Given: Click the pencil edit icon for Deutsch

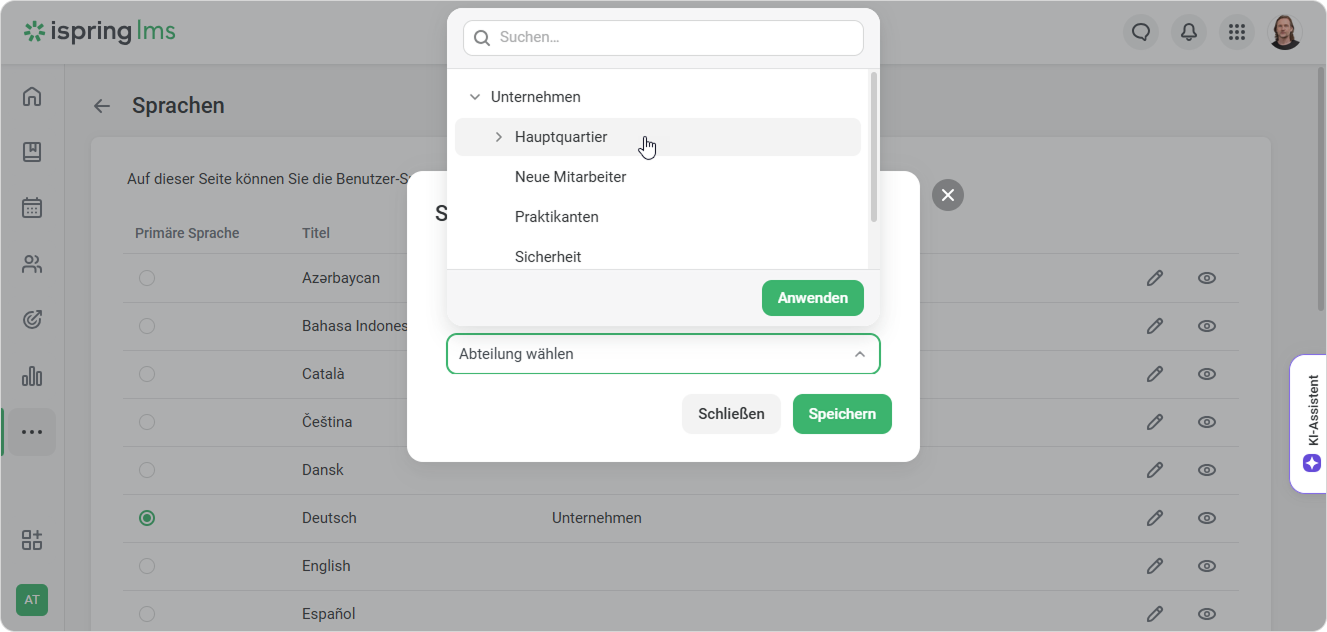Looking at the screenshot, I should pos(1154,518).
